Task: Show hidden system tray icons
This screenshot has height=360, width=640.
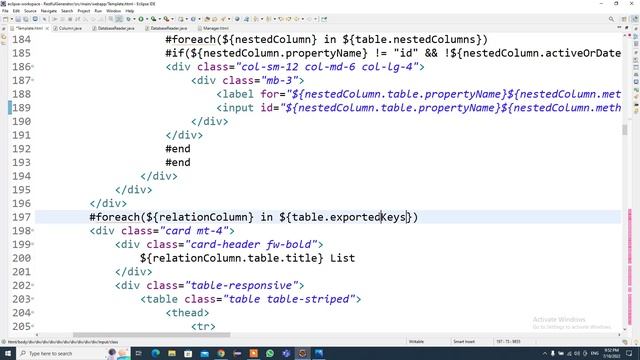Action: (544, 353)
